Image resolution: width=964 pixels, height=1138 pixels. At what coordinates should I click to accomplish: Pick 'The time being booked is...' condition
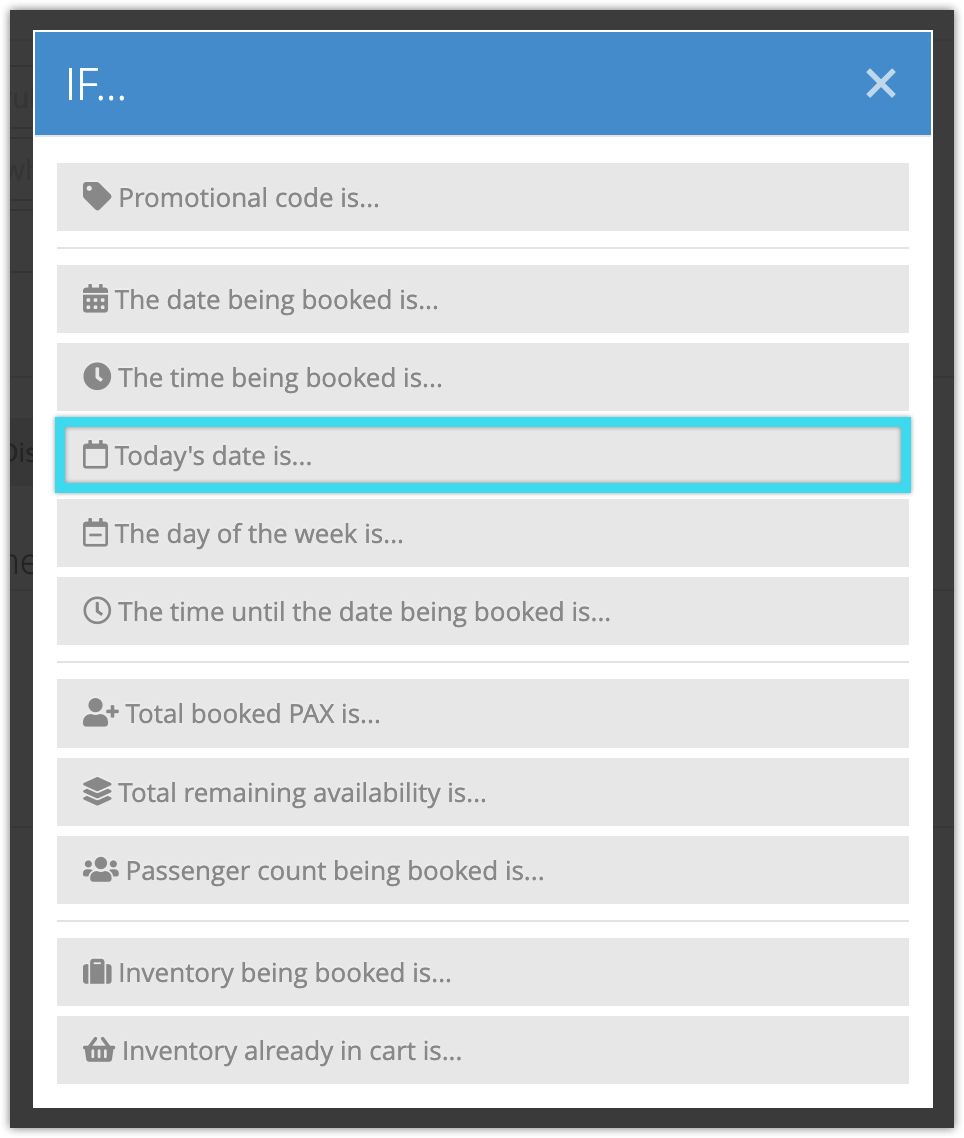pos(483,377)
